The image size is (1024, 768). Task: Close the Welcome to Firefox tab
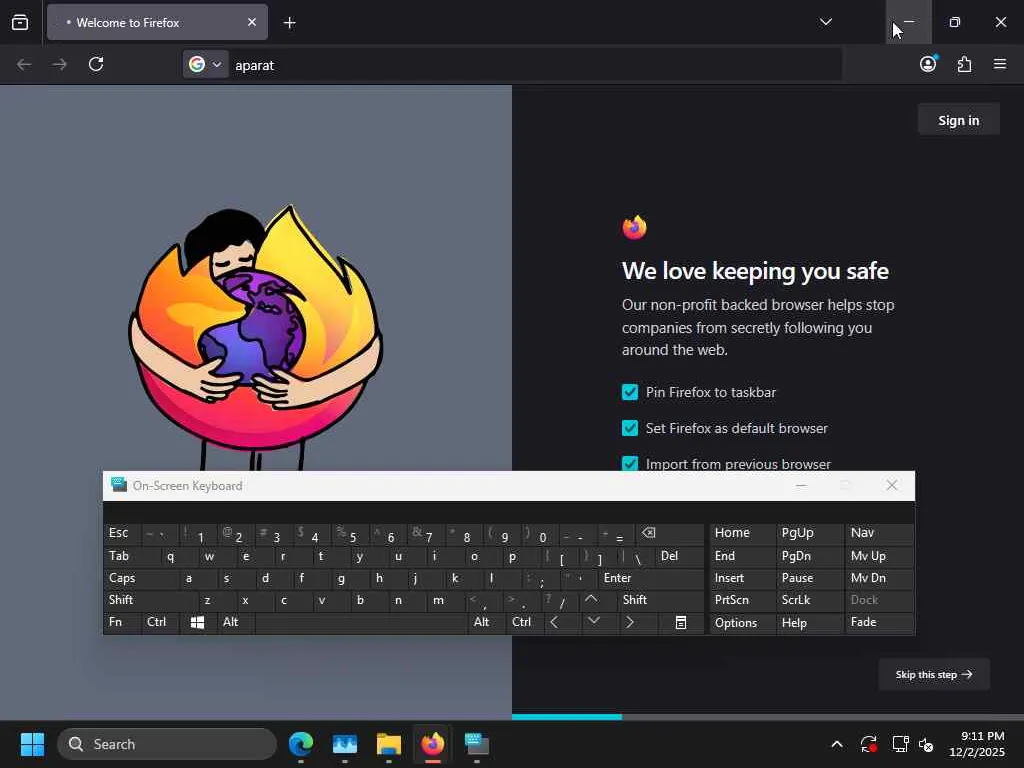(252, 22)
